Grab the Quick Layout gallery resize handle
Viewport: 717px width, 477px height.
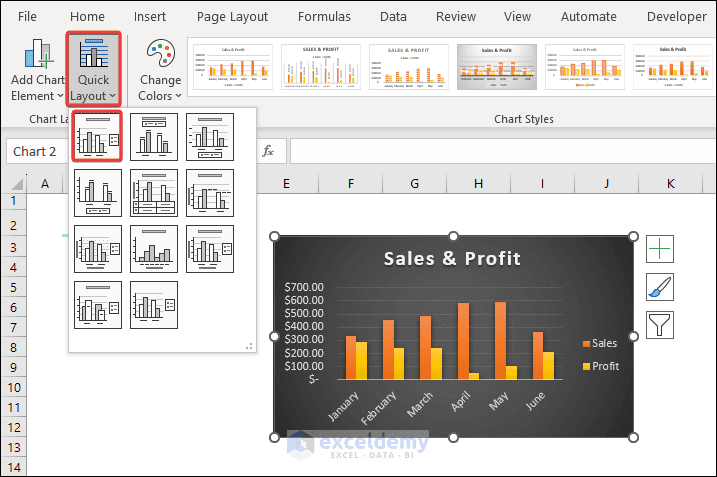249,346
